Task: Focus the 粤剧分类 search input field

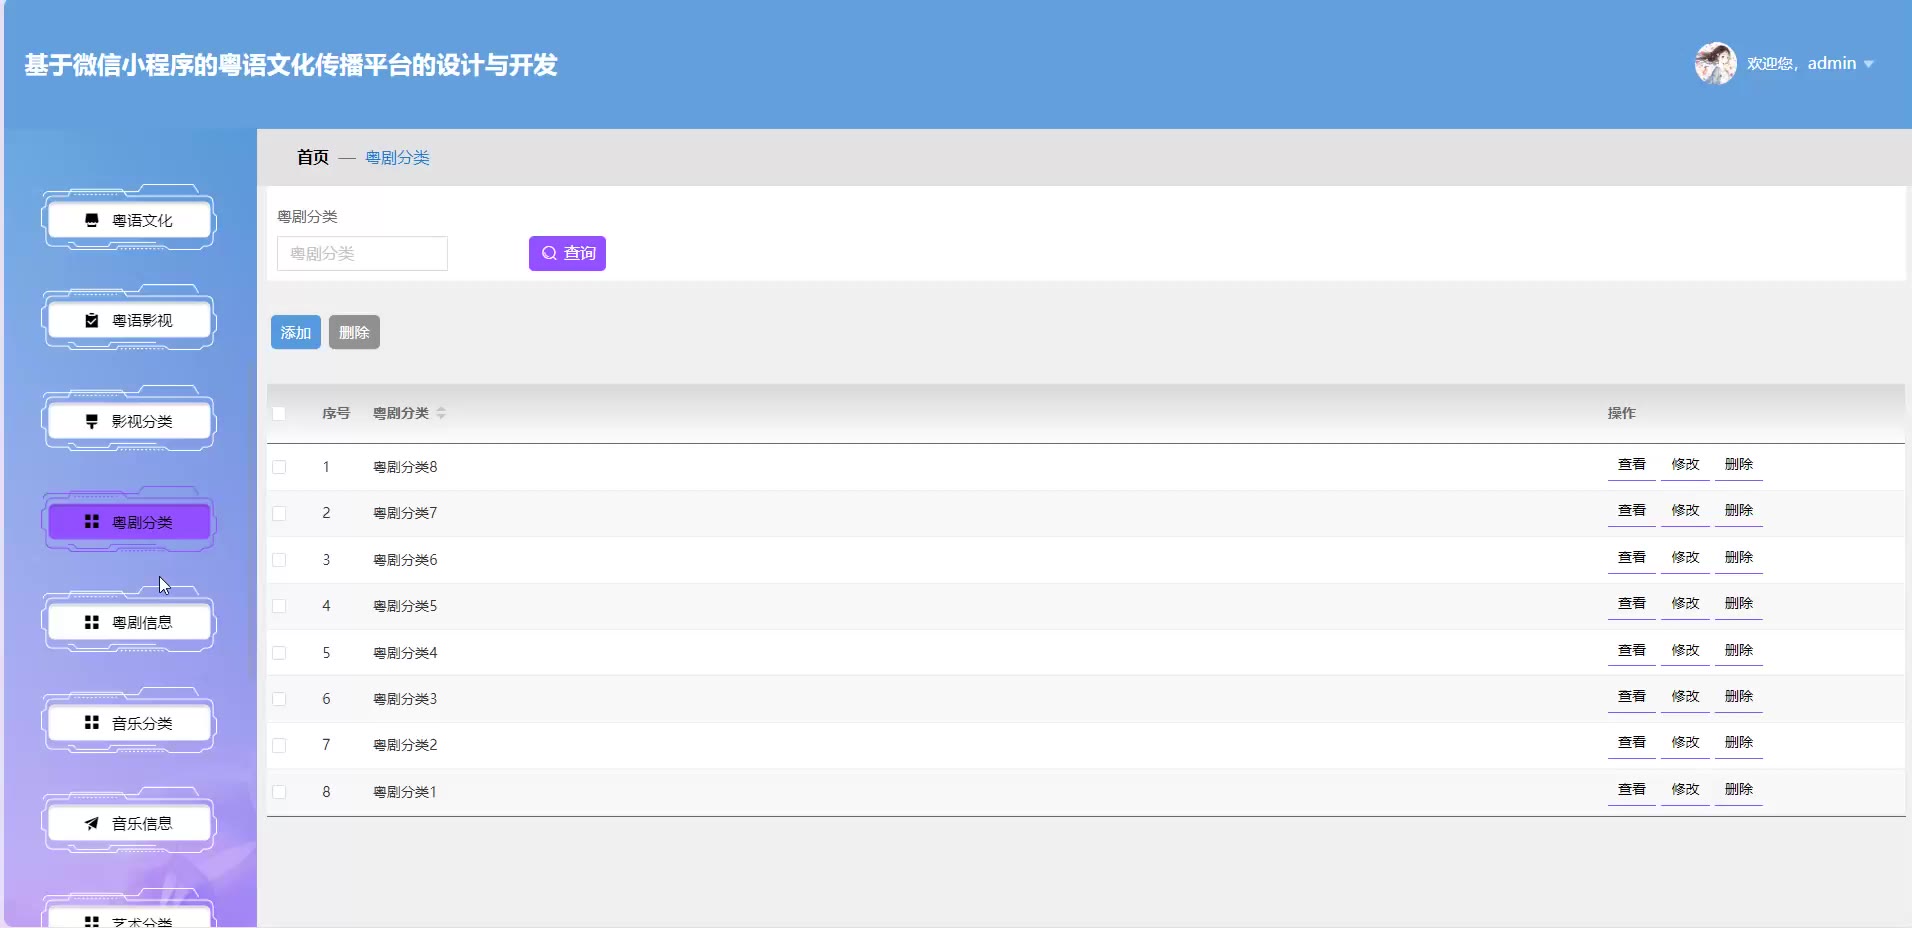Action: pyautogui.click(x=362, y=253)
